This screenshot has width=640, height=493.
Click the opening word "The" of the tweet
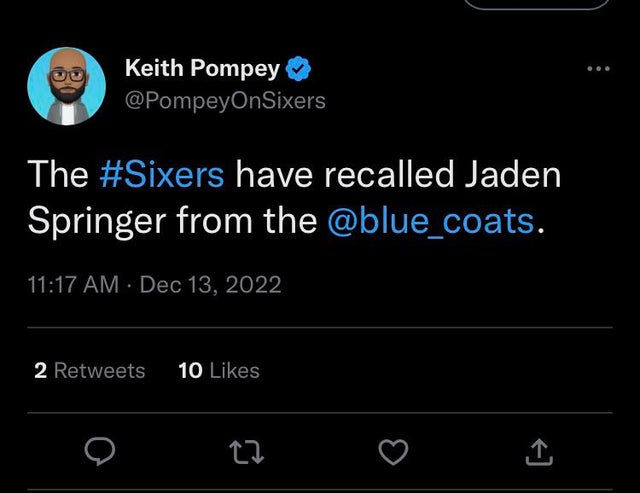pos(59,174)
